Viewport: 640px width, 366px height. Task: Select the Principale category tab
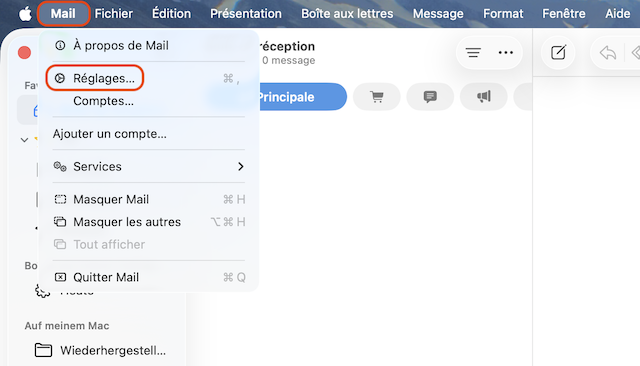coord(302,97)
